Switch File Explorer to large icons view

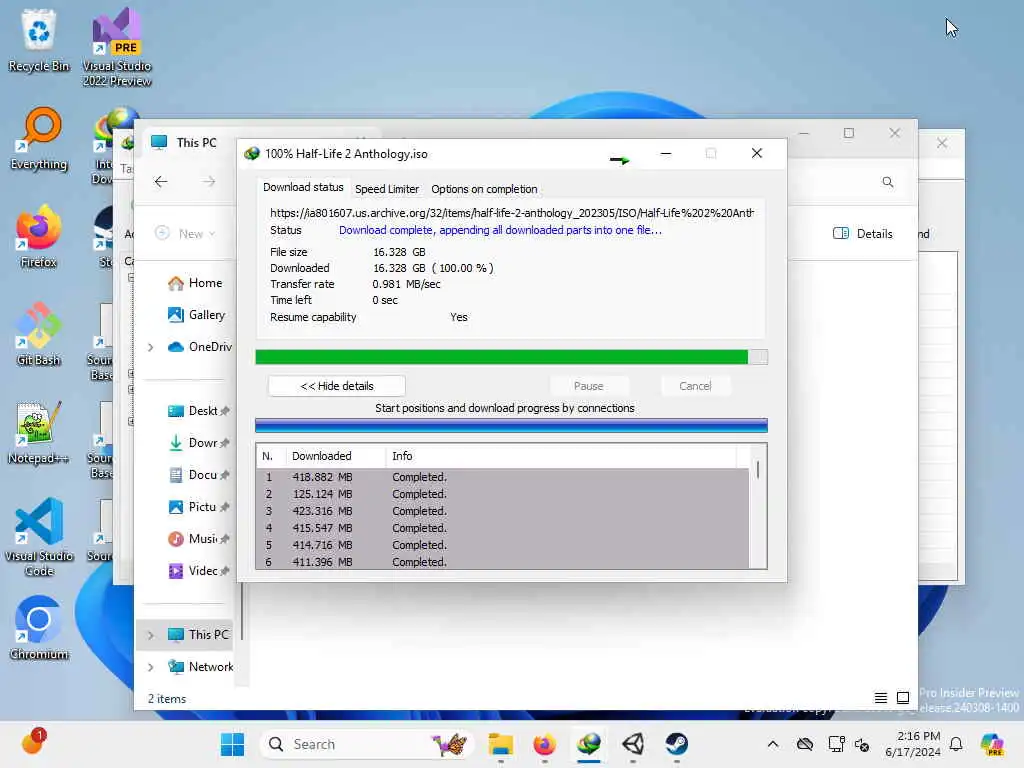903,698
